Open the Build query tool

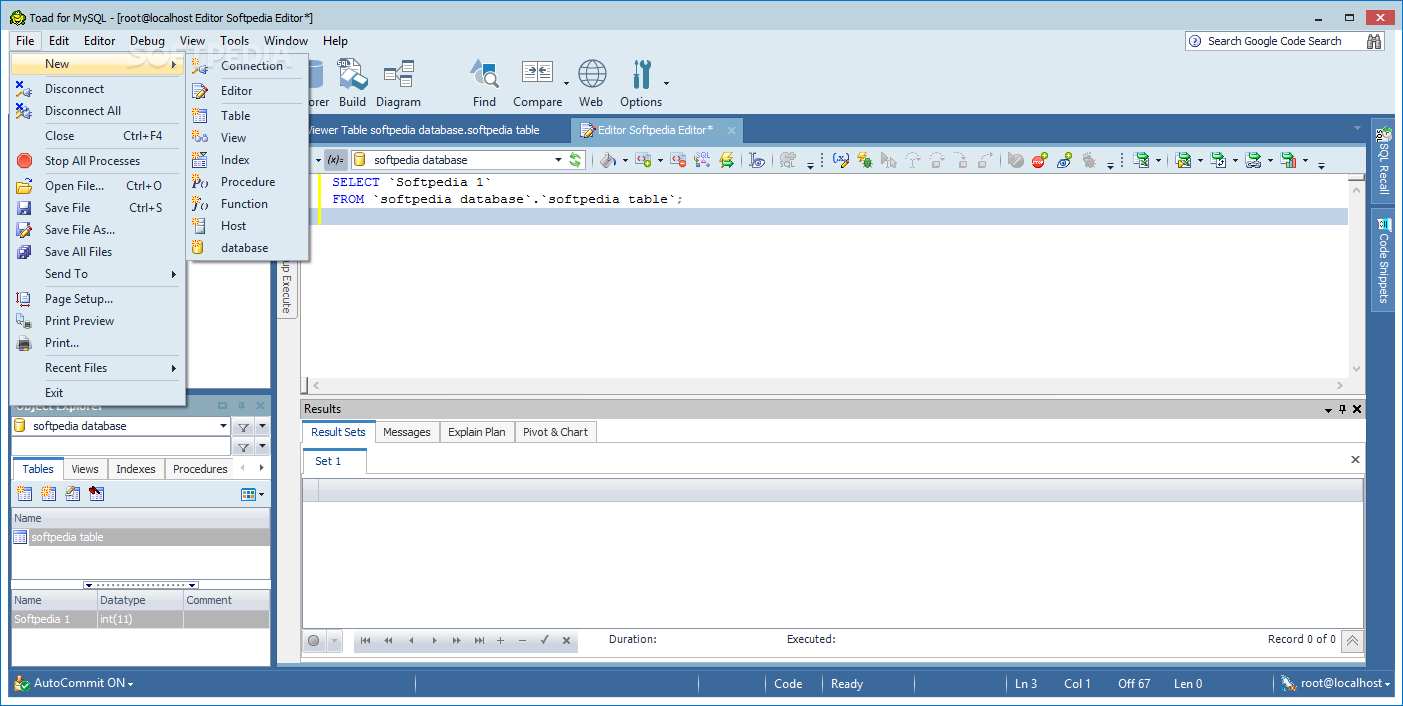tap(352, 83)
